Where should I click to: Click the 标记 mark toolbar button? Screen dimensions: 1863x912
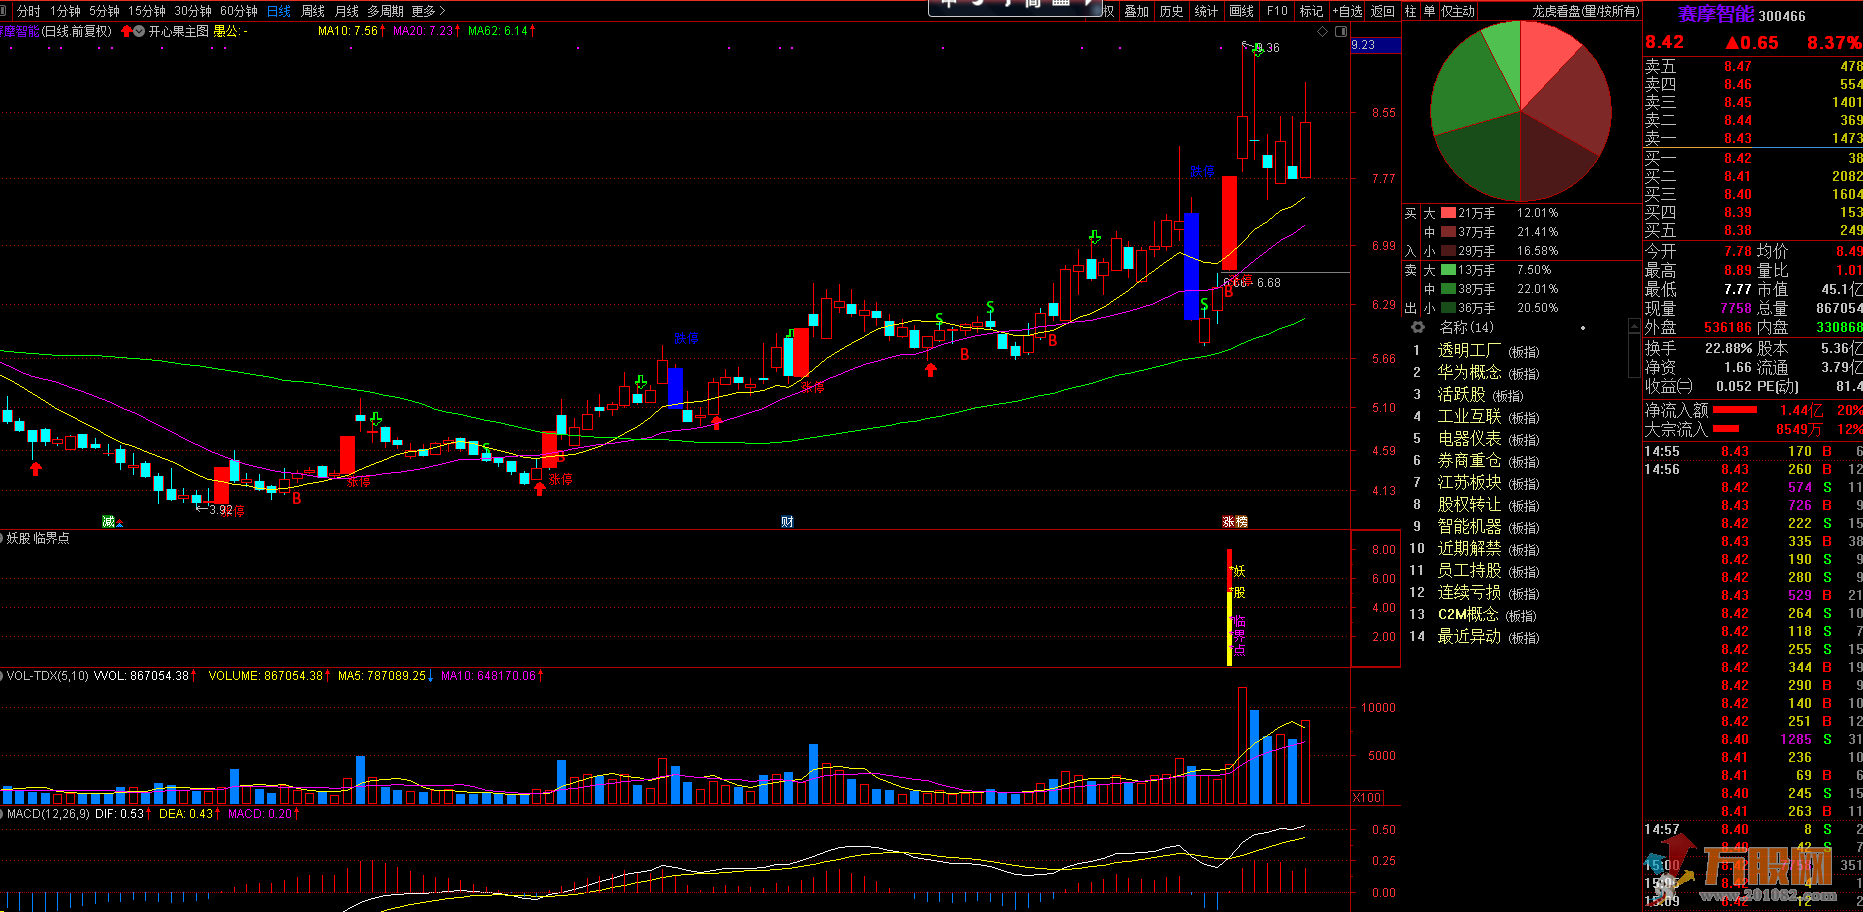coord(1311,11)
